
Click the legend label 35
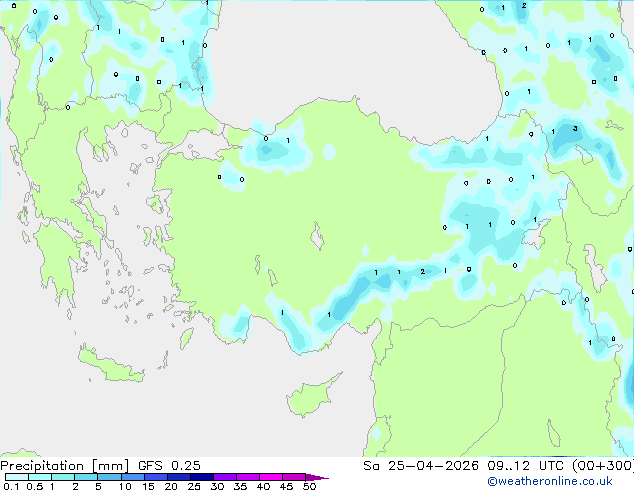click(x=240, y=486)
